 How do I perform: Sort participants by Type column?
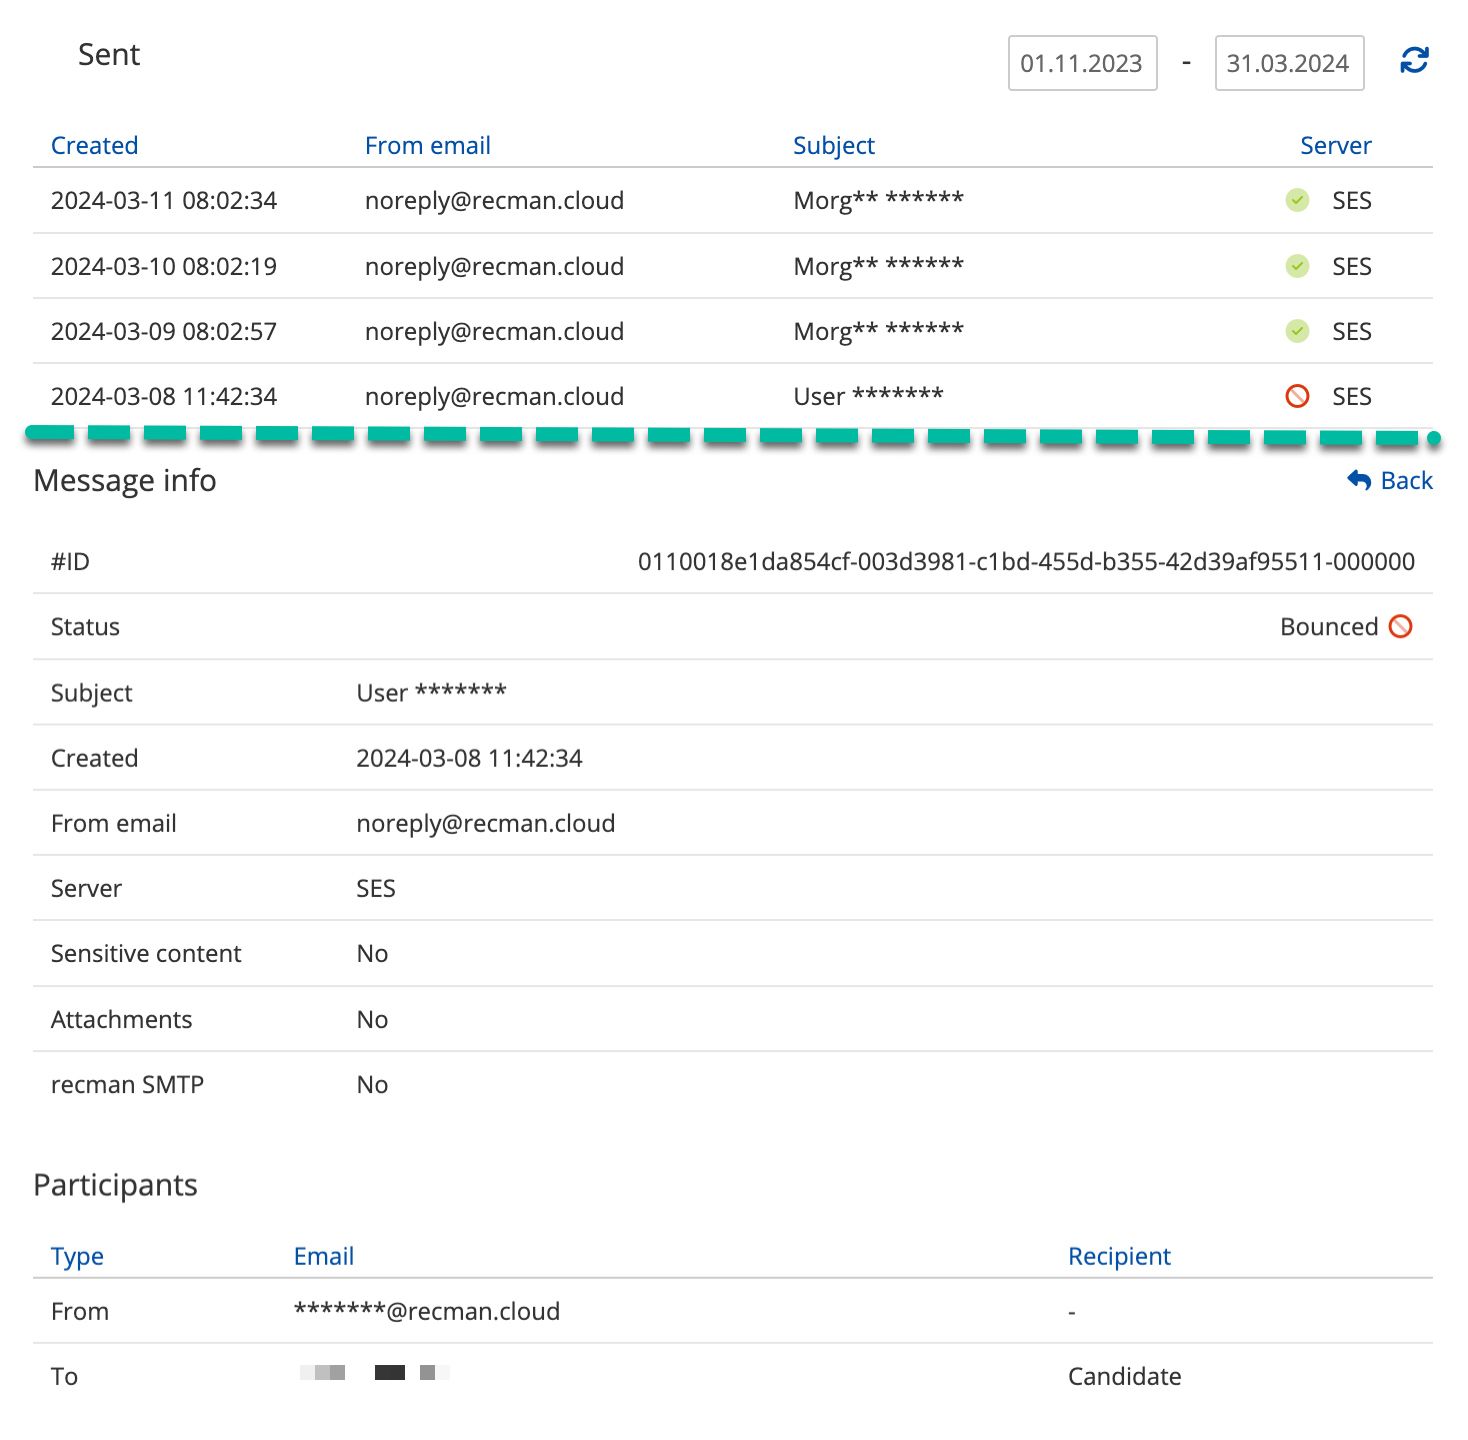click(77, 1256)
